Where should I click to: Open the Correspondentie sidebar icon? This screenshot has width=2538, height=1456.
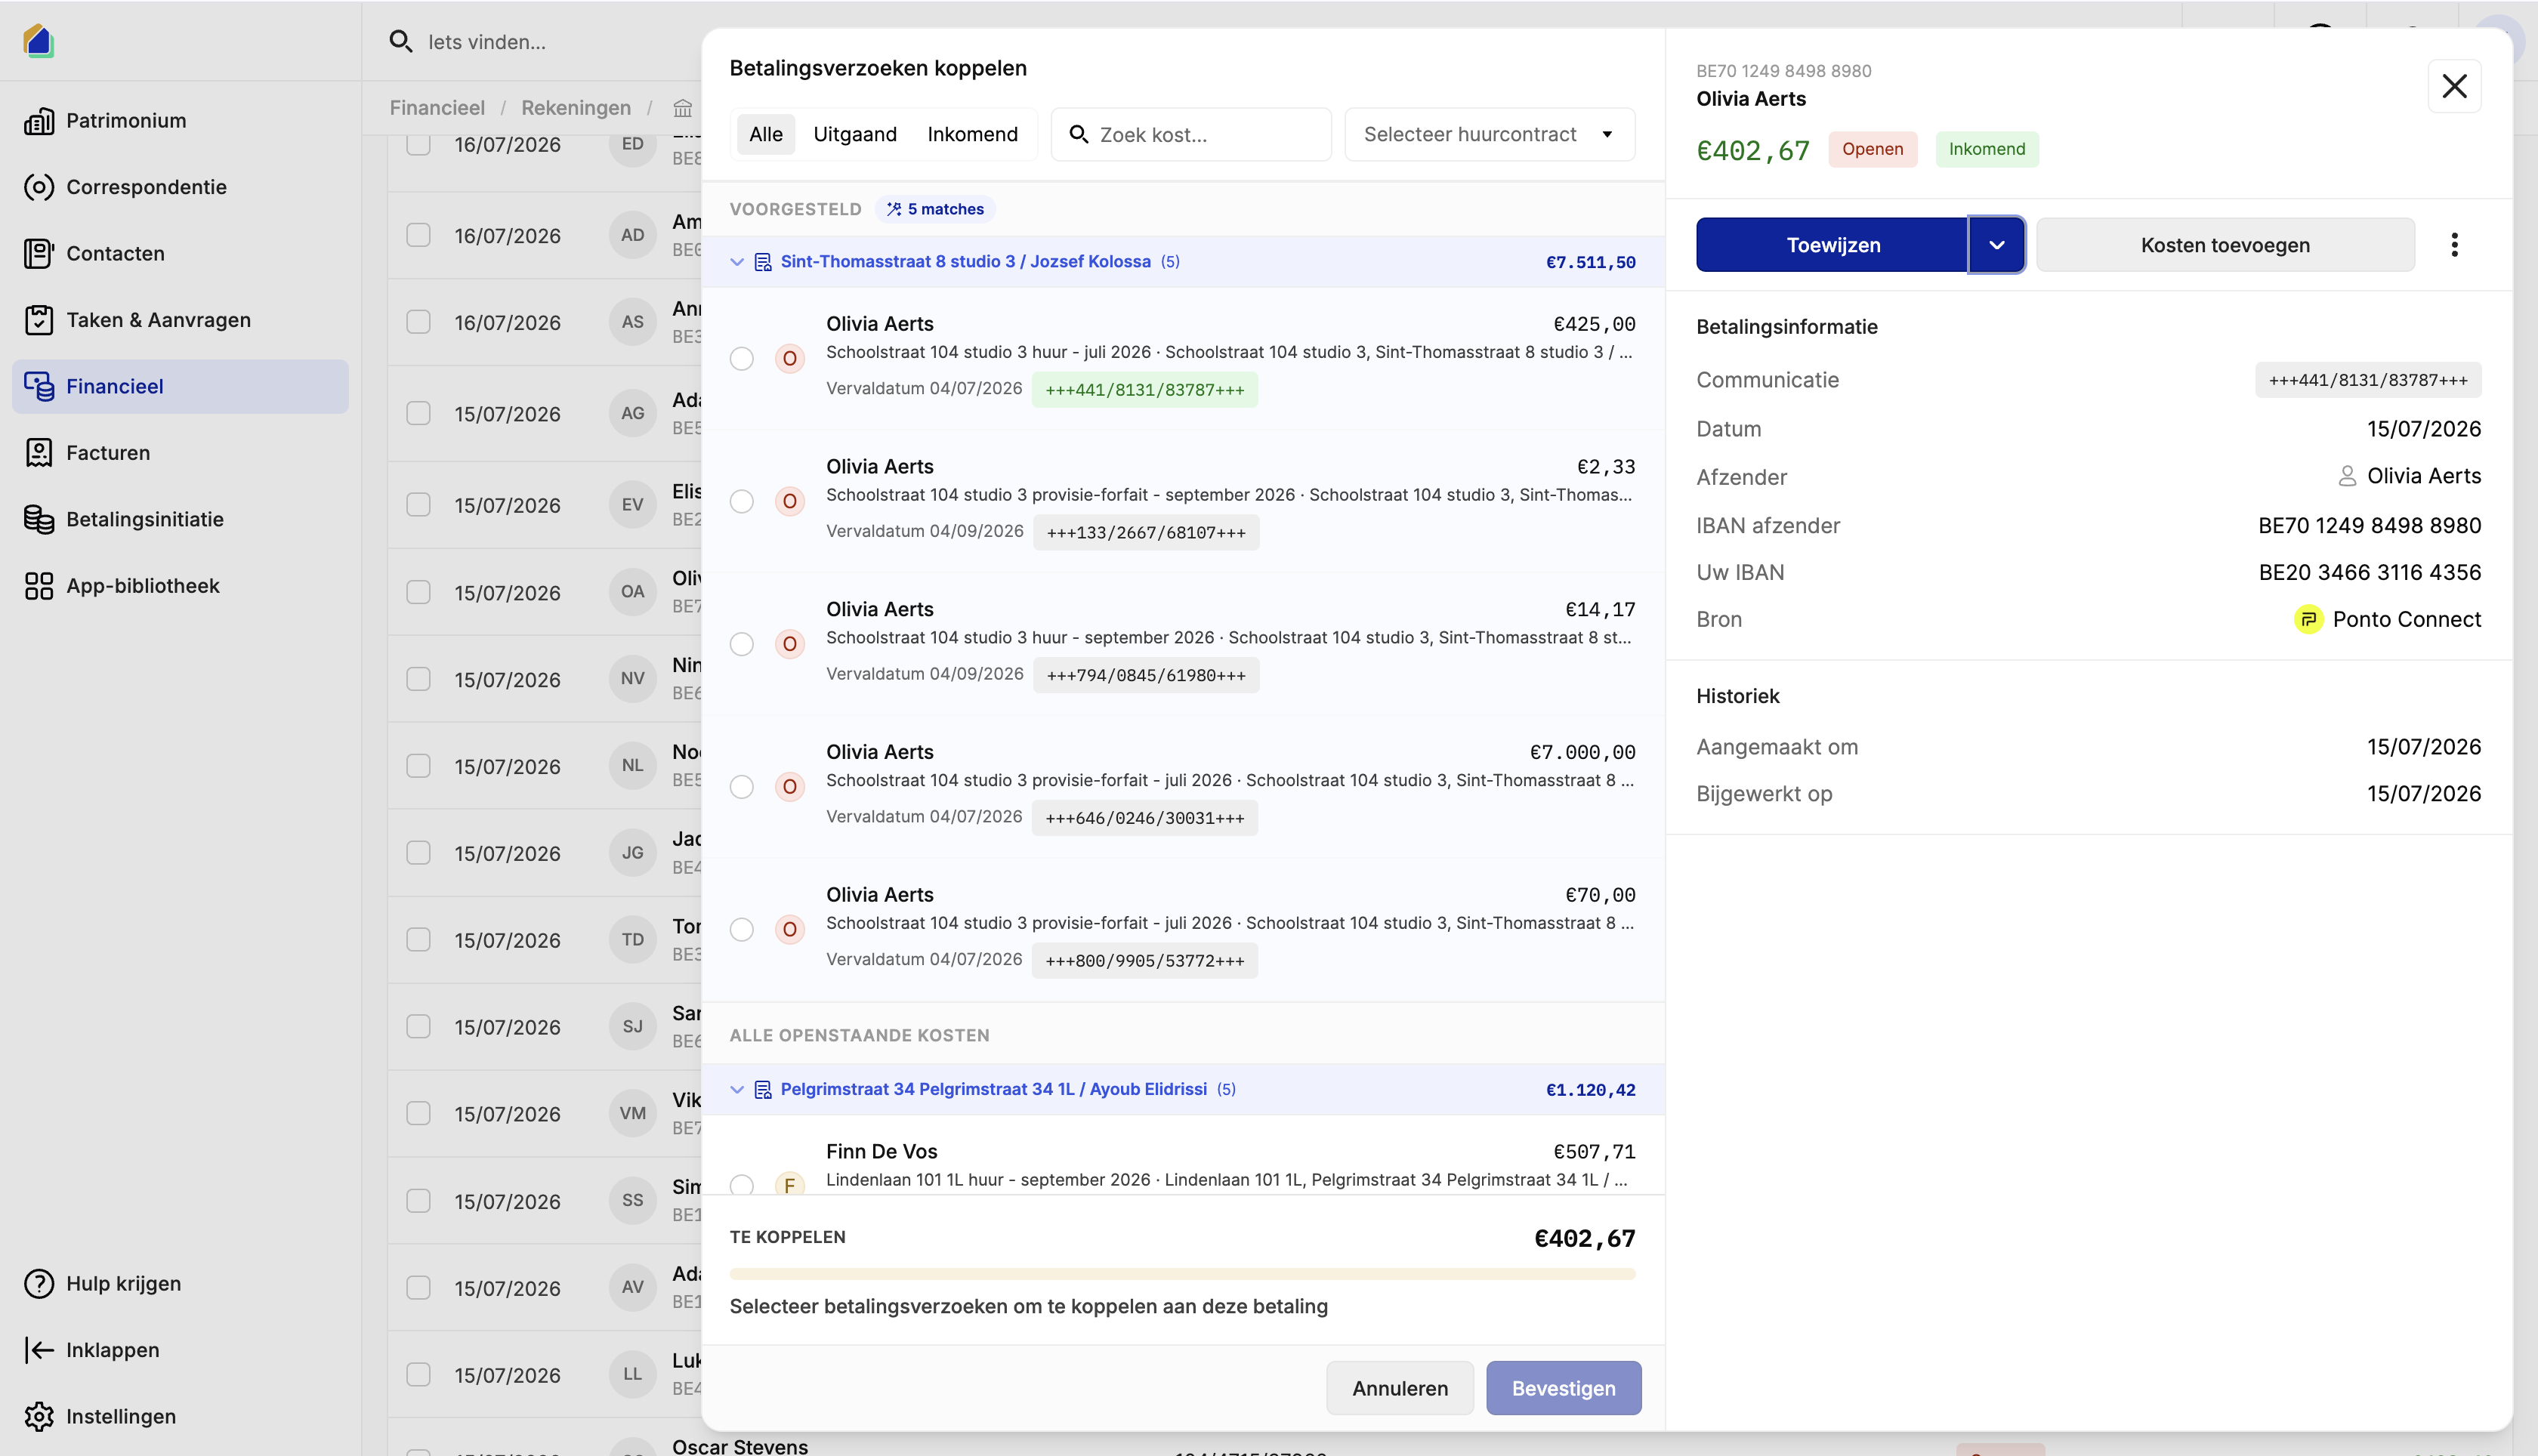tap(39, 187)
